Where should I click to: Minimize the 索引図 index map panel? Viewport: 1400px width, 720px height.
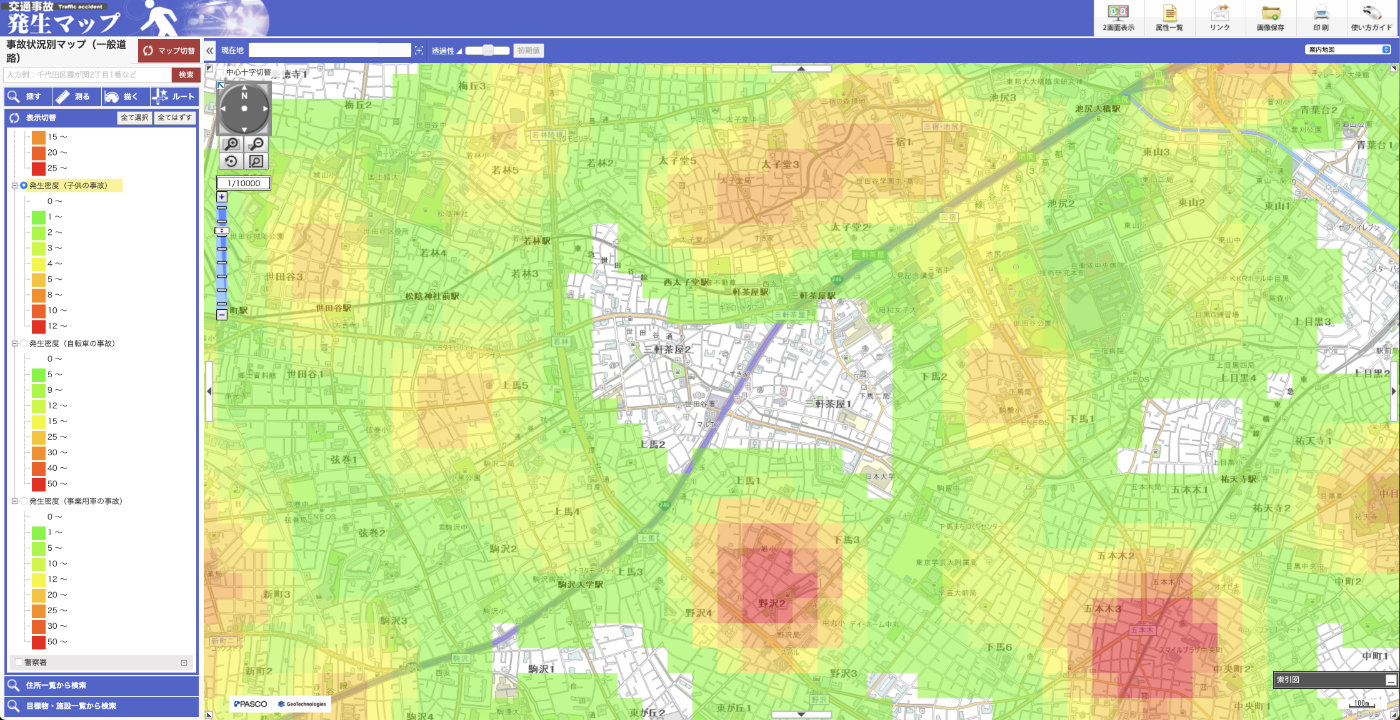1391,680
